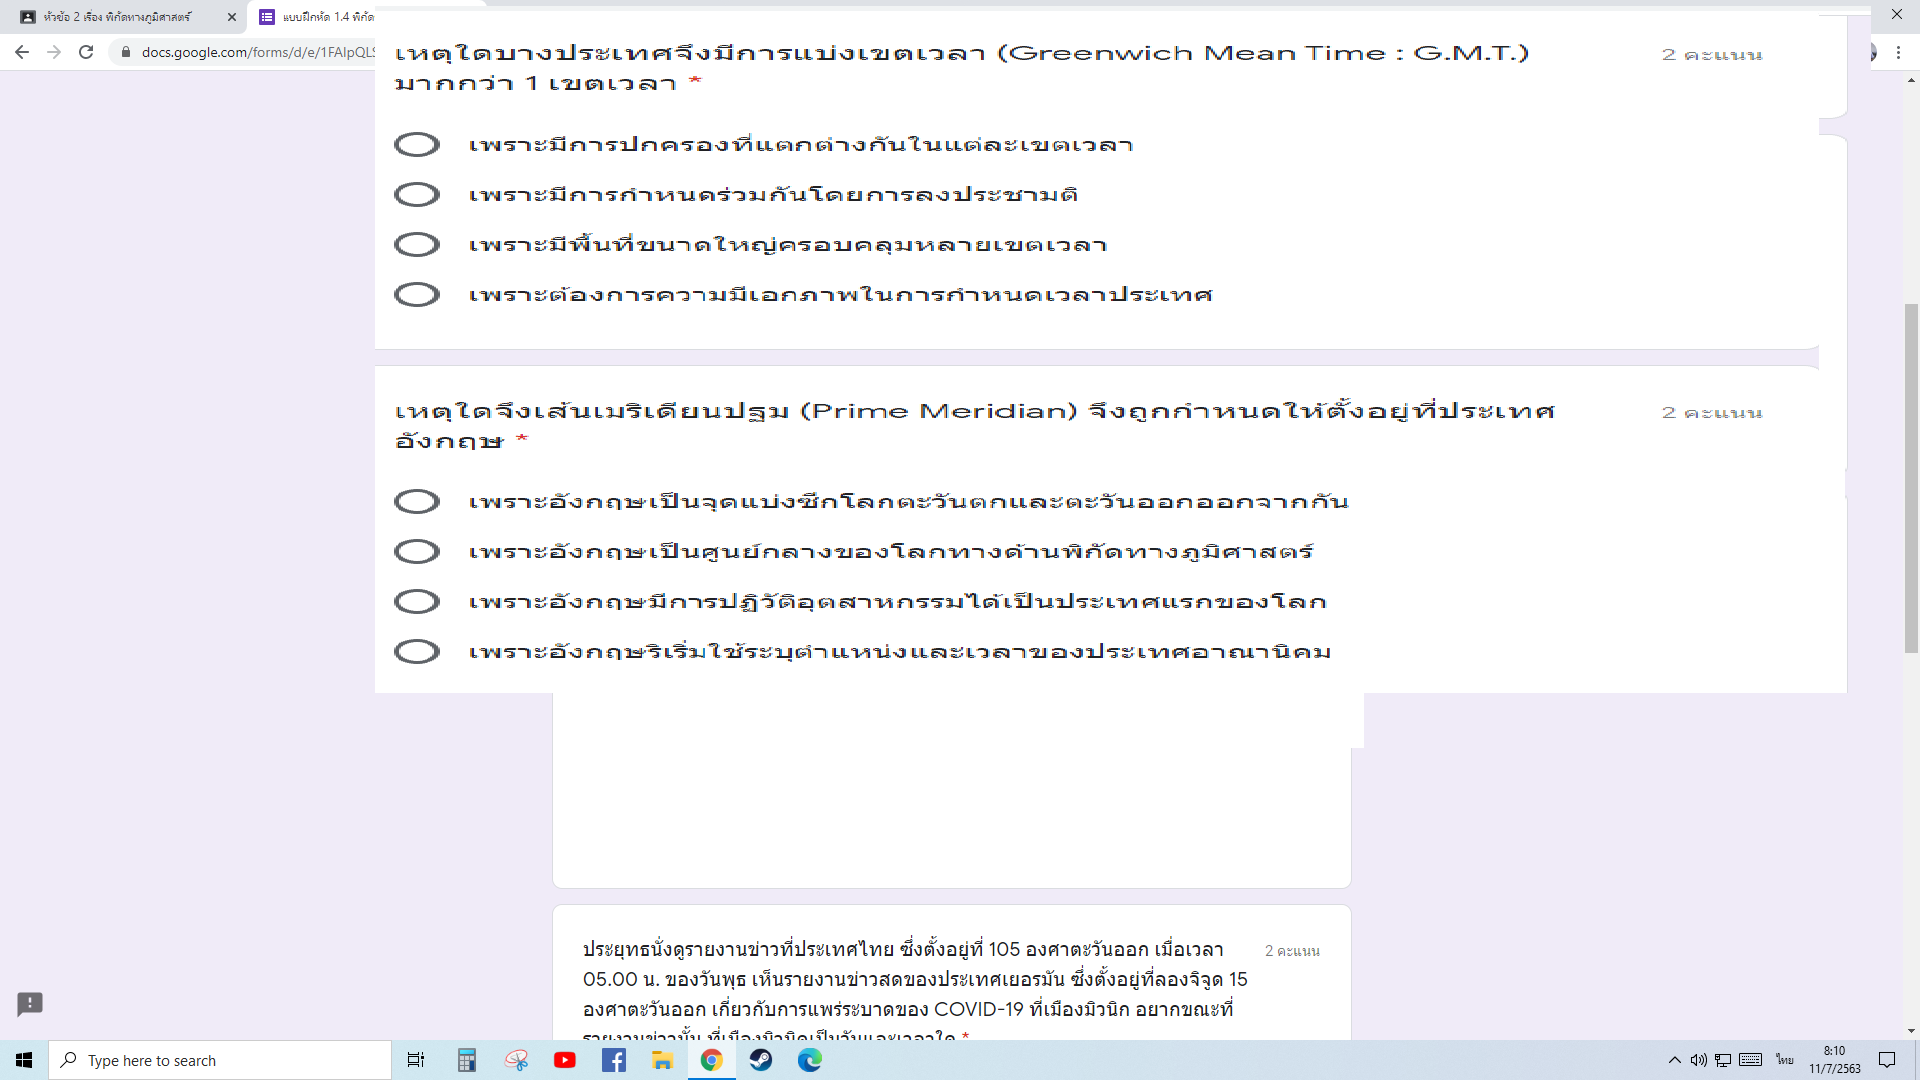Launch Microsoft Edge from taskbar
The height and width of the screenshot is (1080, 1920).
[x=810, y=1060]
